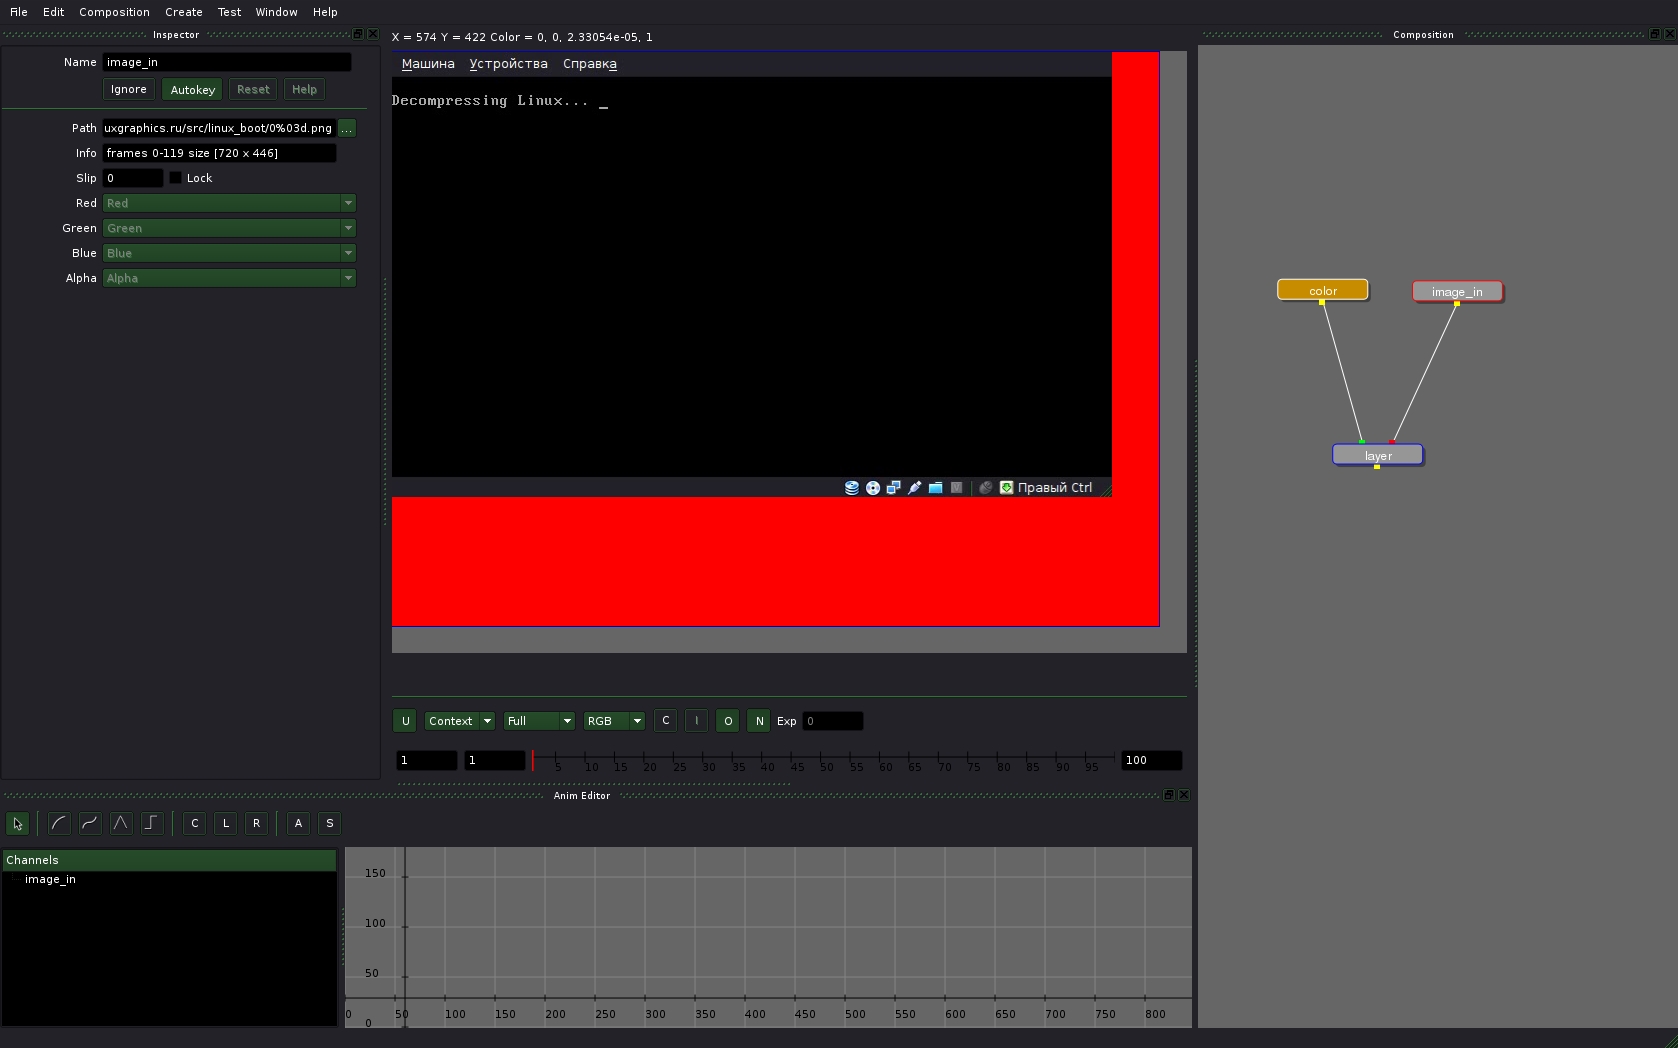
Task: Close the Composition panel
Action: 1669,34
